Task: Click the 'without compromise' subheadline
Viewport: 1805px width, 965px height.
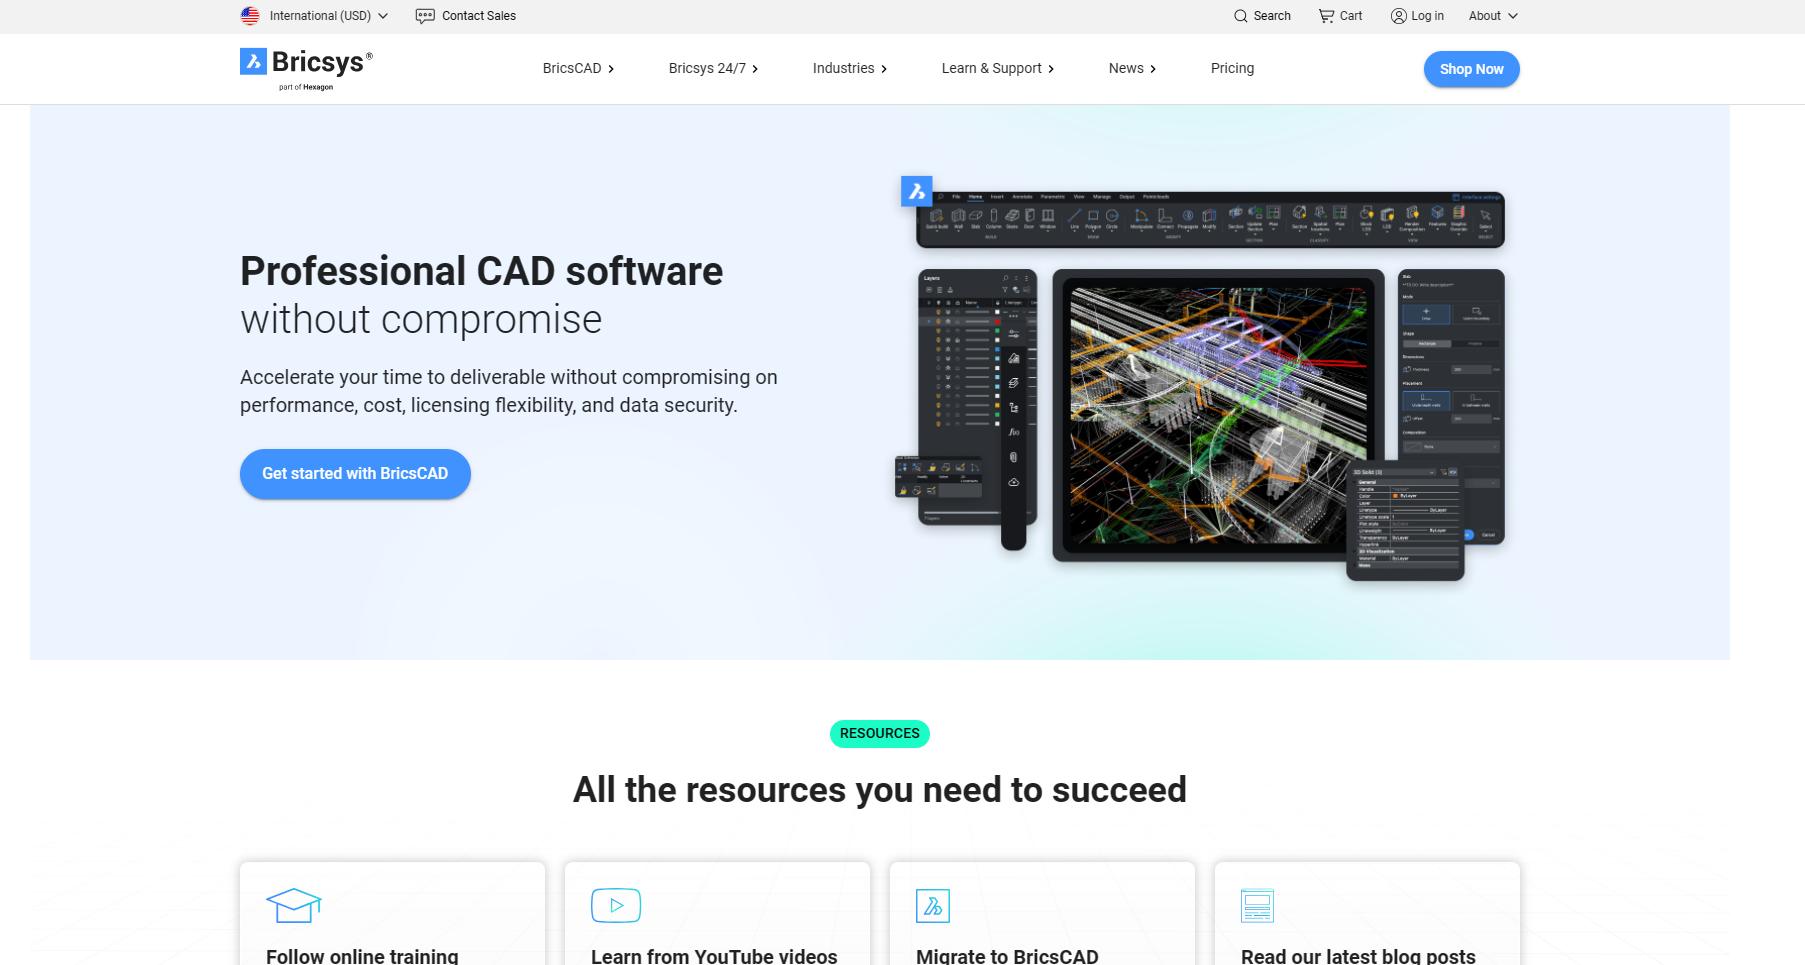Action: click(421, 320)
